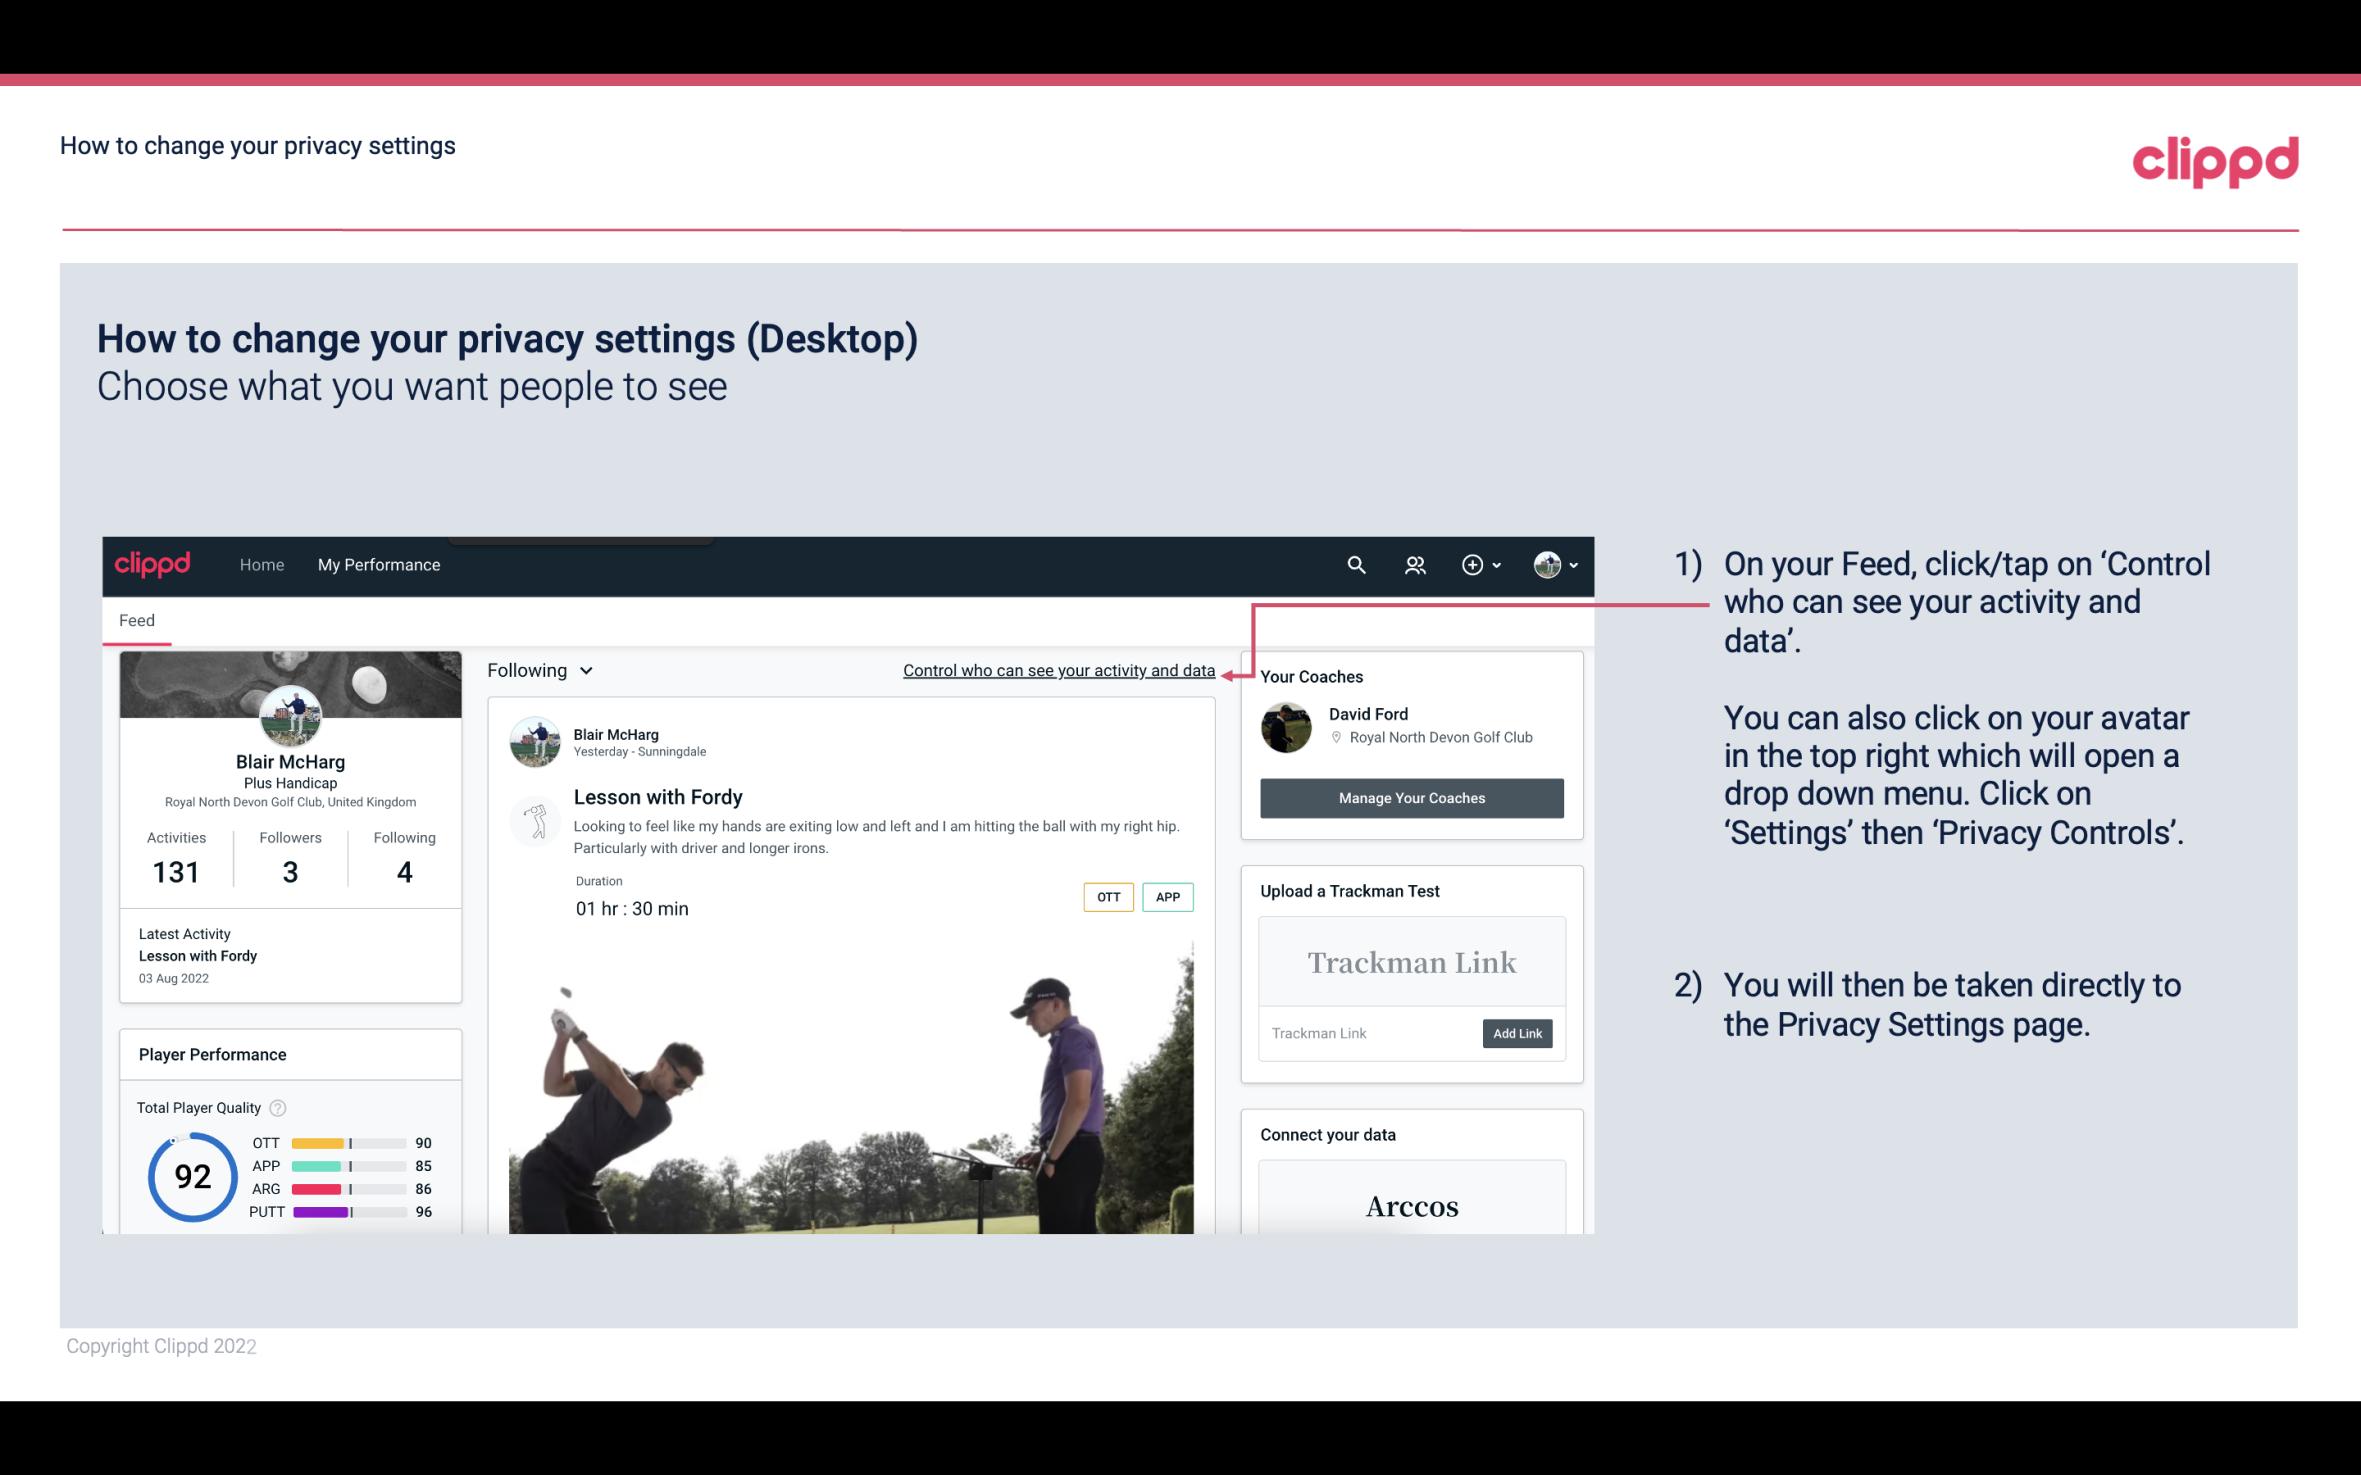Click the Trackman Link input field
2361x1475 pixels.
click(x=1367, y=1031)
